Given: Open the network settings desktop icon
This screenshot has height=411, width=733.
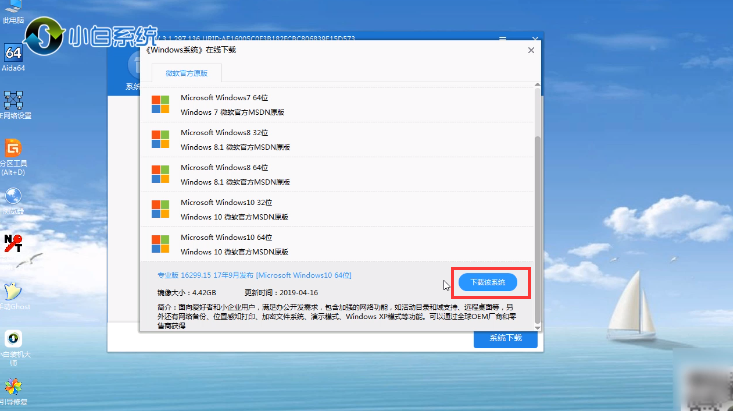Looking at the screenshot, I should (x=14, y=100).
